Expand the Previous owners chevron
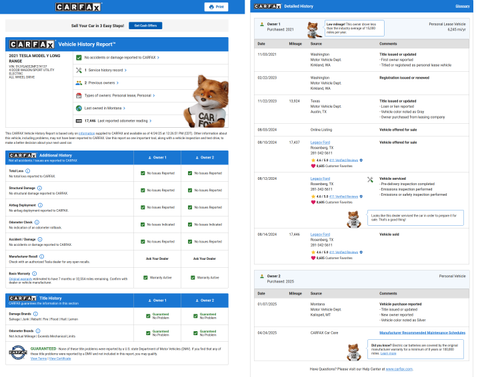490x378 pixels. point(118,83)
